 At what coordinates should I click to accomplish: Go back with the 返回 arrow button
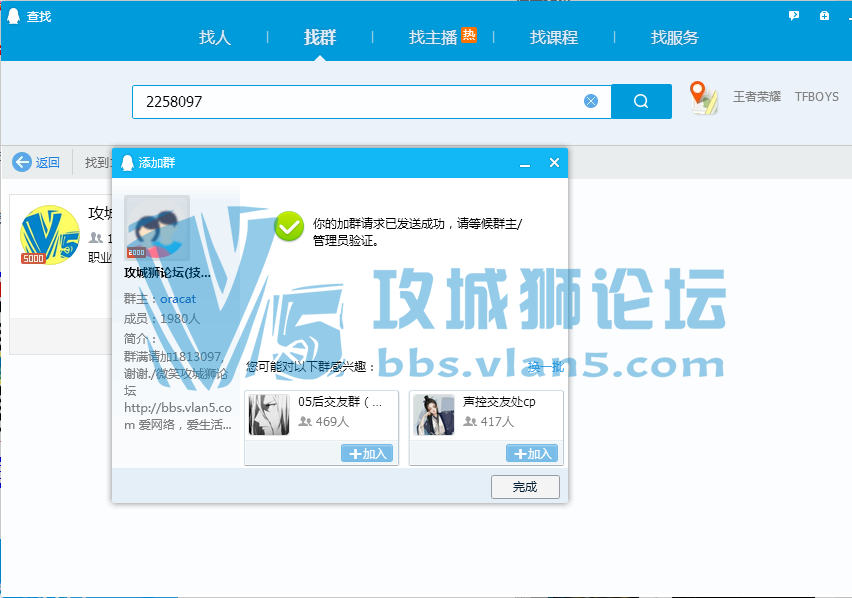(x=36, y=162)
